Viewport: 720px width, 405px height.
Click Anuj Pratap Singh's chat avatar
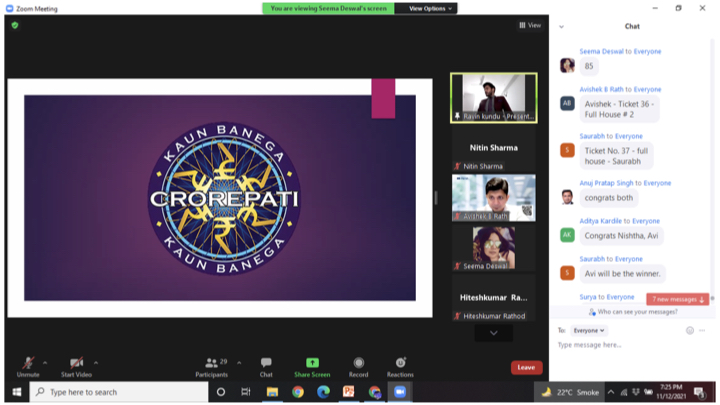[567, 197]
